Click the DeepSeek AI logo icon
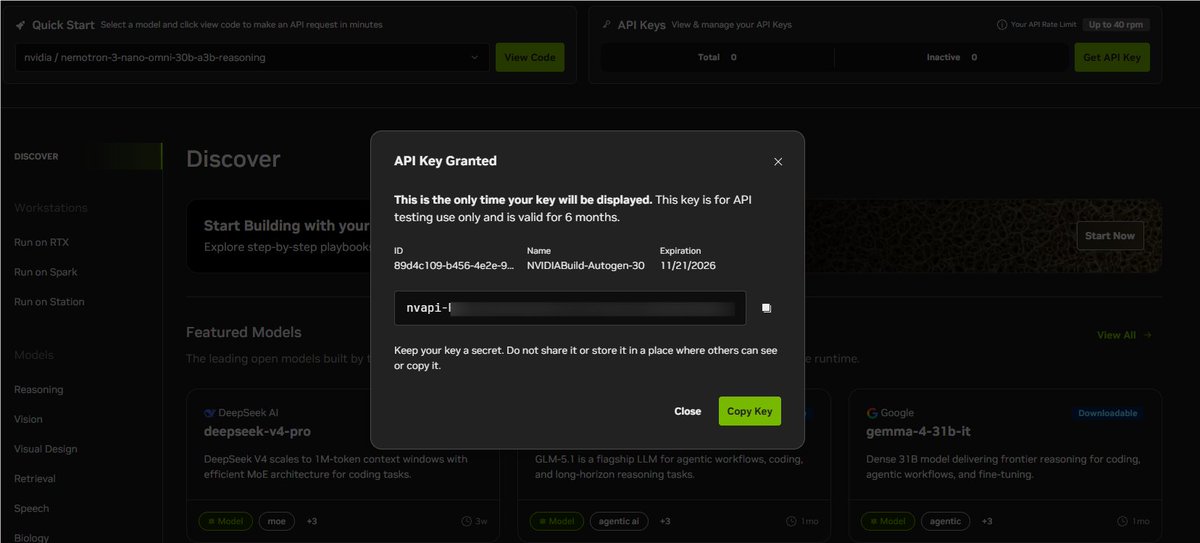The image size is (1200, 543). 209,413
